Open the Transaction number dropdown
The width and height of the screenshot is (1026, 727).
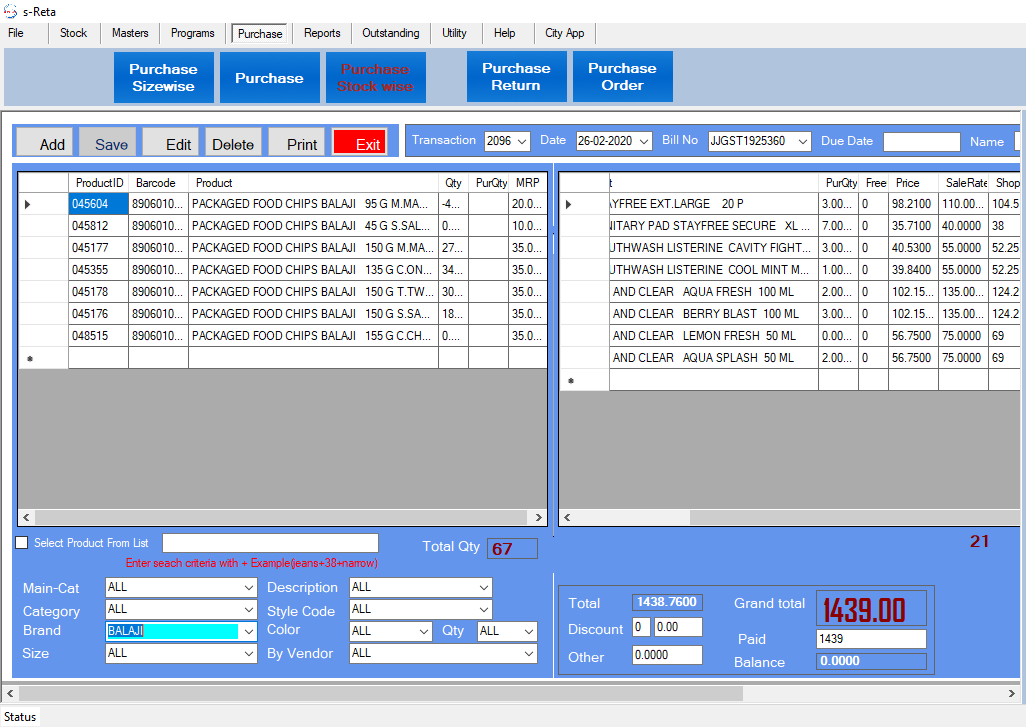pos(522,142)
